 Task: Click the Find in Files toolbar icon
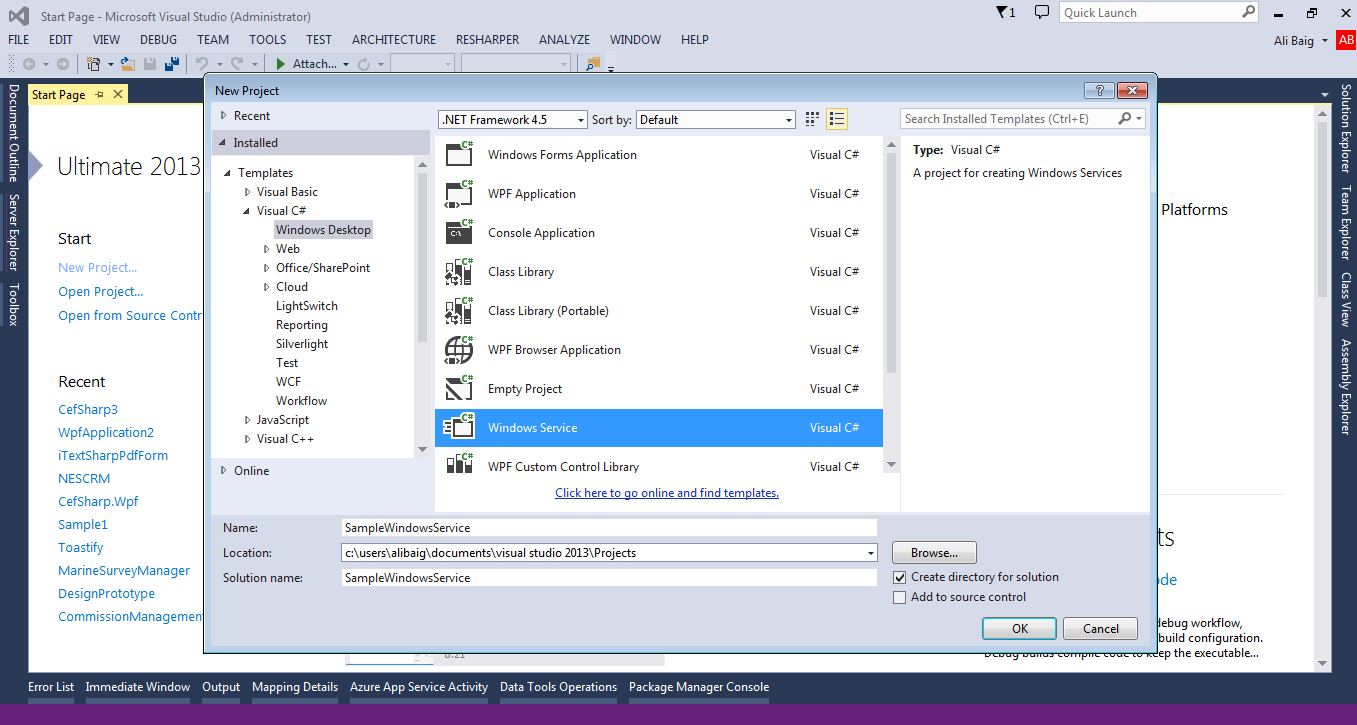pos(593,64)
